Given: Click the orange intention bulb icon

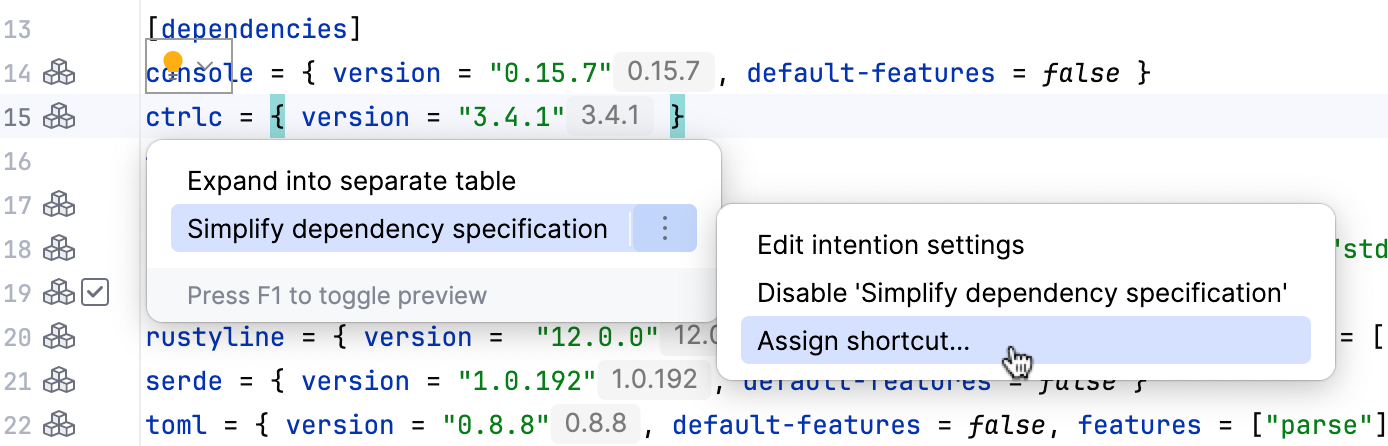Looking at the screenshot, I should point(173,63).
